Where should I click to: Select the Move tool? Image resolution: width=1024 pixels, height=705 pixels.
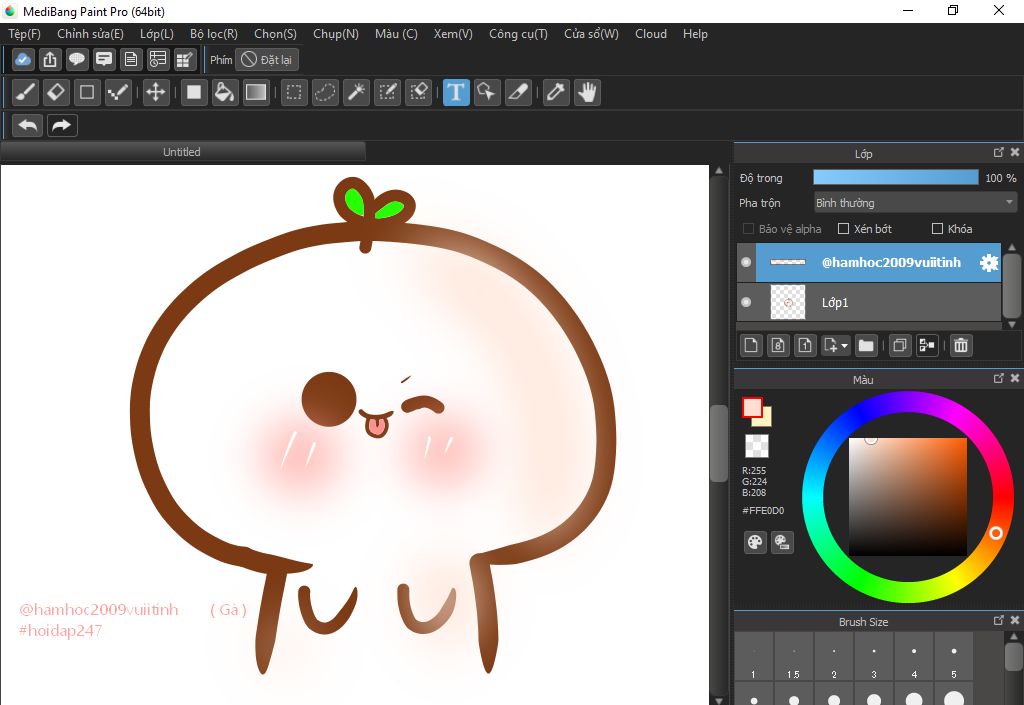pos(155,92)
